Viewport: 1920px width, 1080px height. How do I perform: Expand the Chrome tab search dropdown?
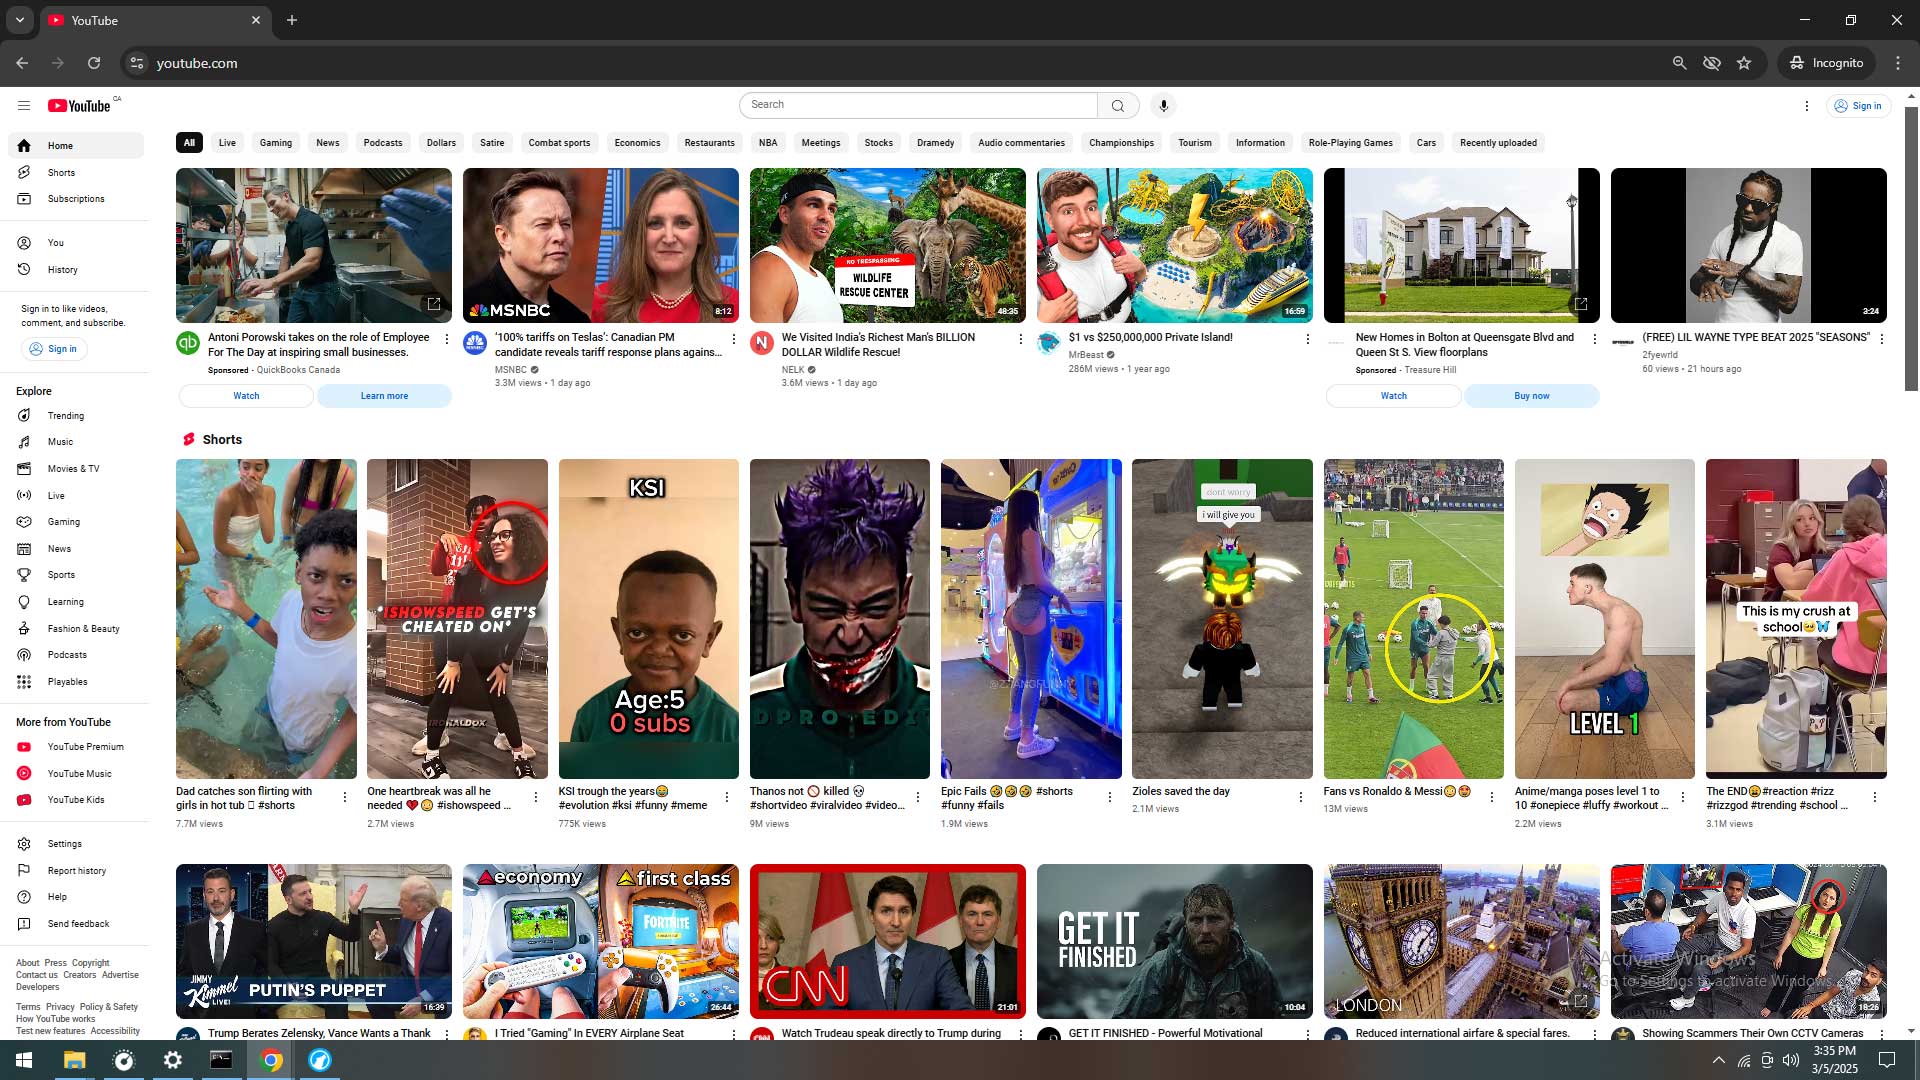pos(19,20)
